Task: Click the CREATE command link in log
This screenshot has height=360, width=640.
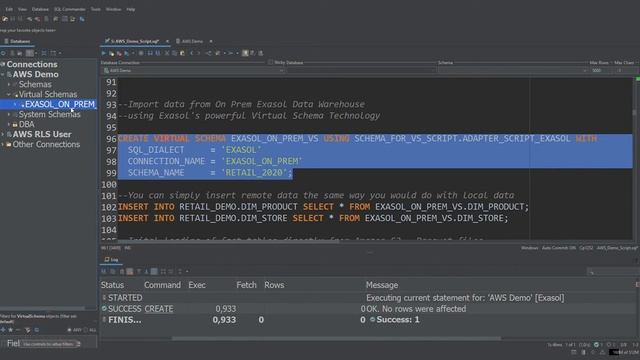Action: point(159,309)
